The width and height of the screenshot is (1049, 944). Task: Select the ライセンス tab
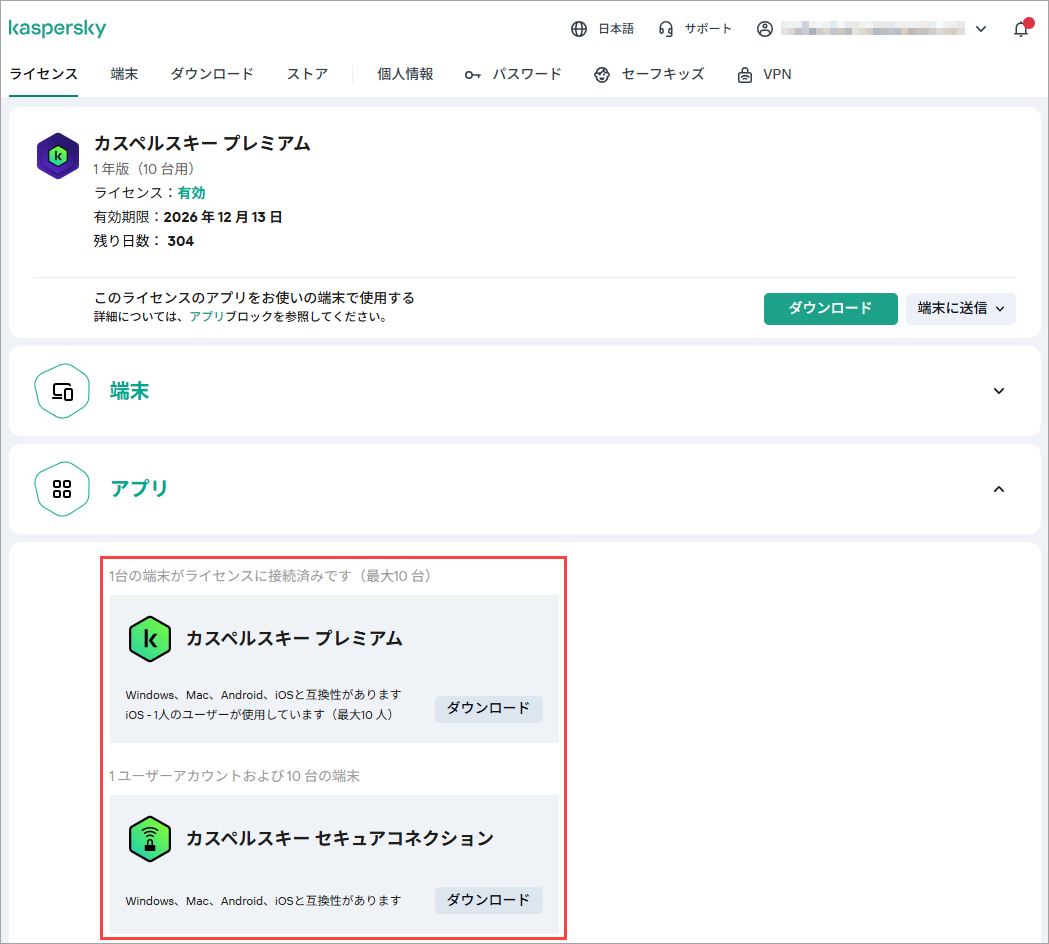click(x=43, y=74)
